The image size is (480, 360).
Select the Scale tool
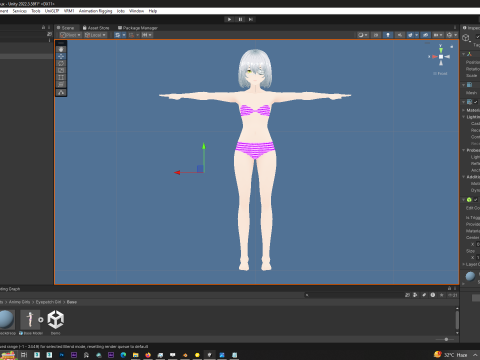[x=61, y=70]
